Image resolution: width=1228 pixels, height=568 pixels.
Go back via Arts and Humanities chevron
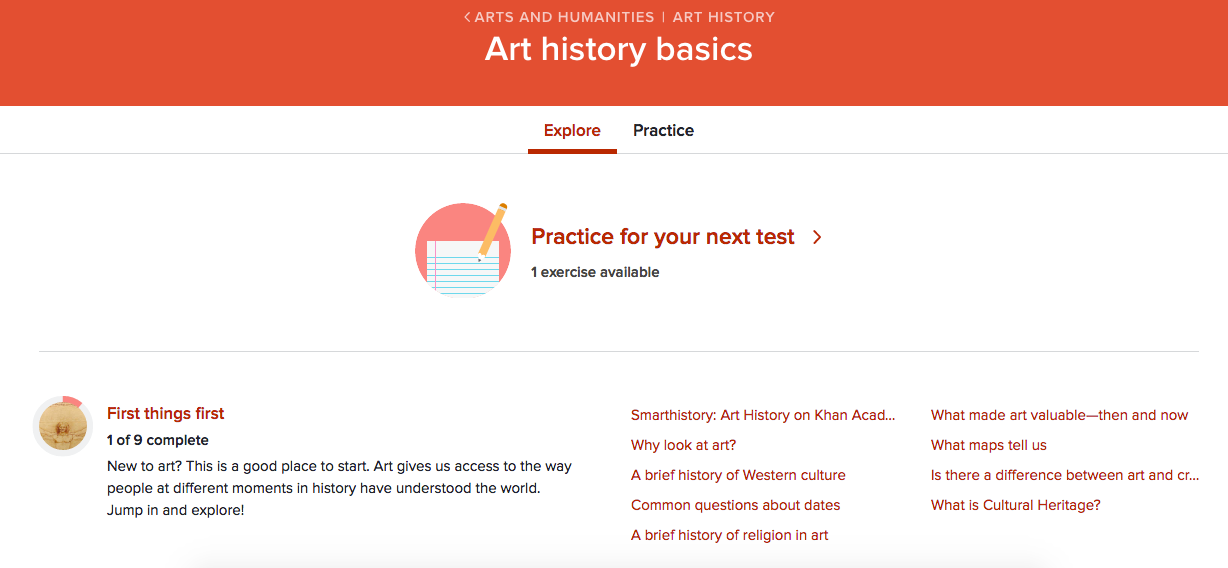coord(467,17)
